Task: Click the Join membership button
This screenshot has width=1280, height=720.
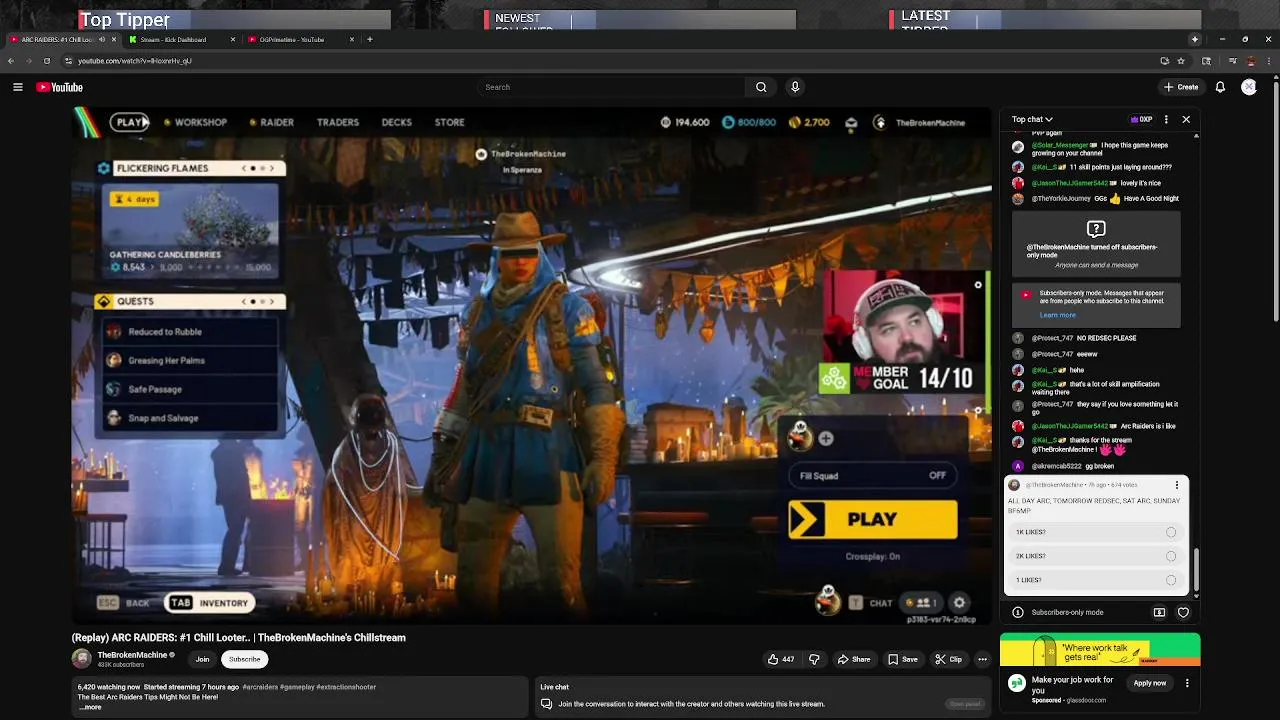Action: (202, 659)
